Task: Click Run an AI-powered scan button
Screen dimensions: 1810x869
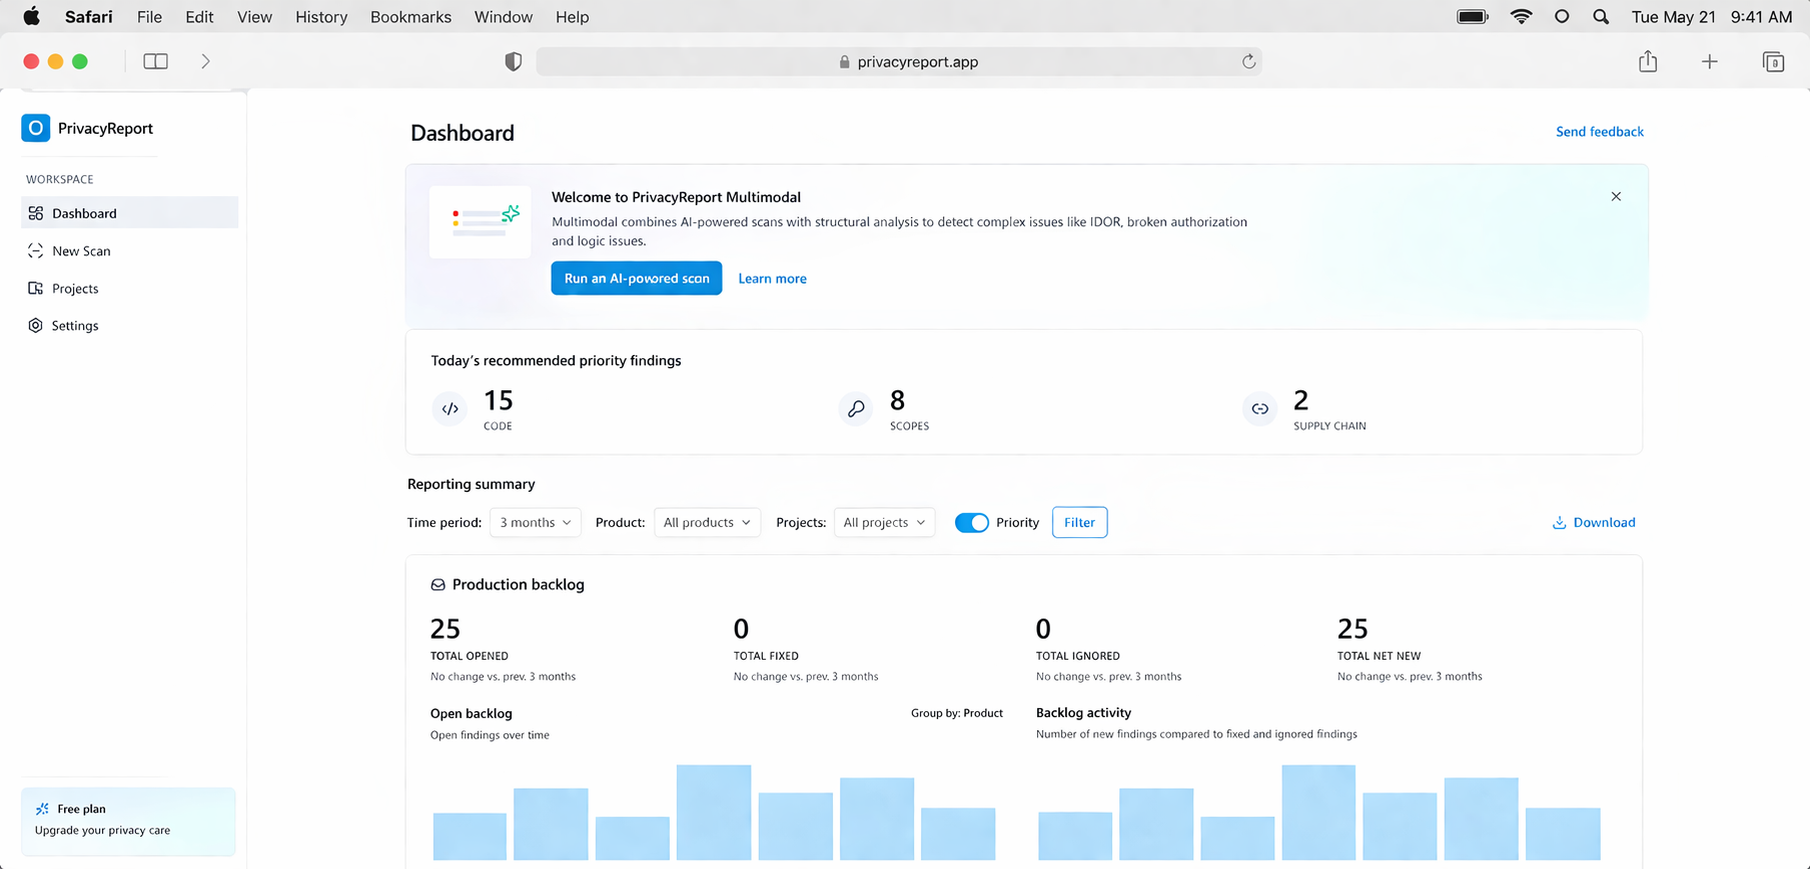Action: 636,278
